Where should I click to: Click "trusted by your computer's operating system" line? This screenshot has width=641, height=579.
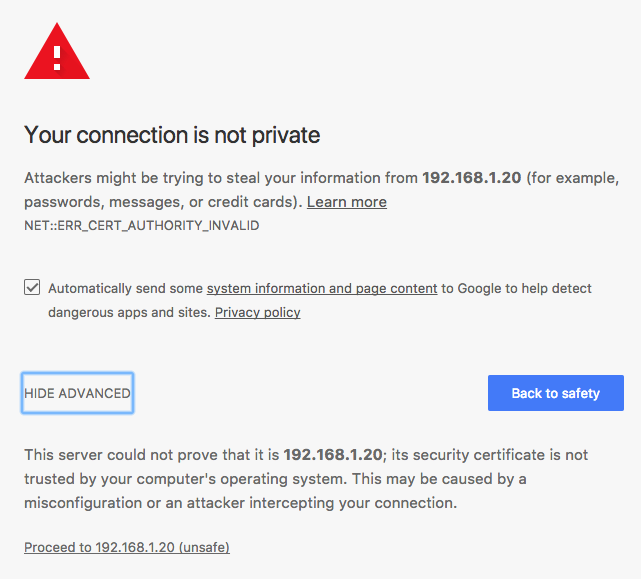pyautogui.click(x=186, y=479)
